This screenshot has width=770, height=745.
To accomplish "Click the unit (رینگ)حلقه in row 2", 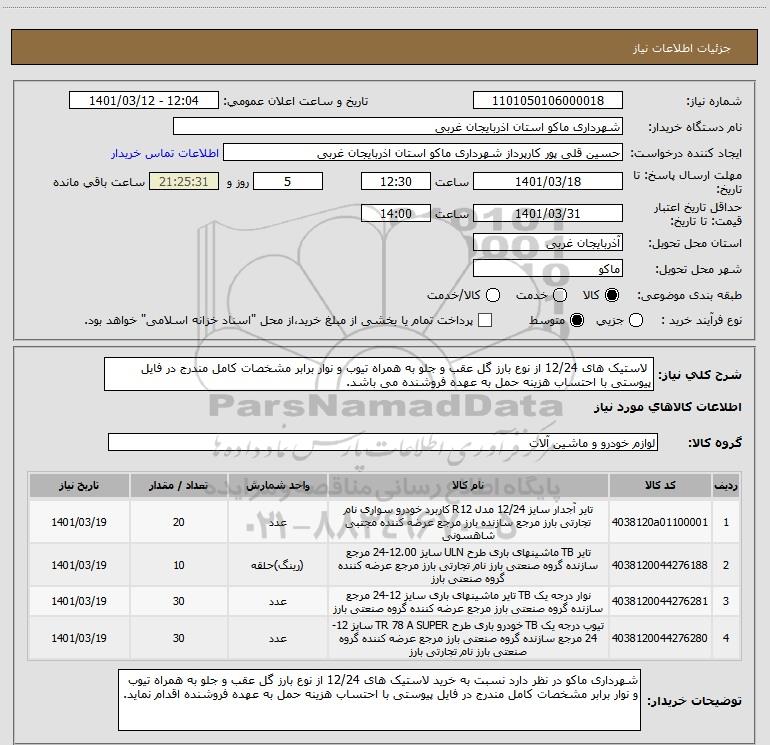I will pos(277,565).
